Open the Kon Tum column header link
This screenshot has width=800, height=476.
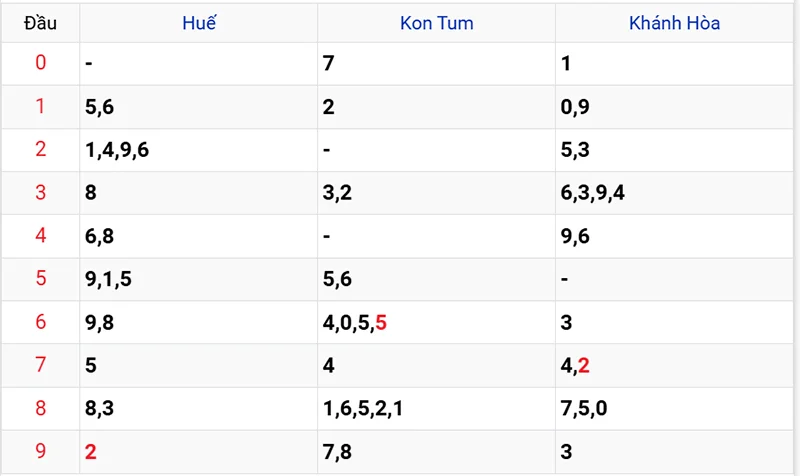click(x=436, y=24)
